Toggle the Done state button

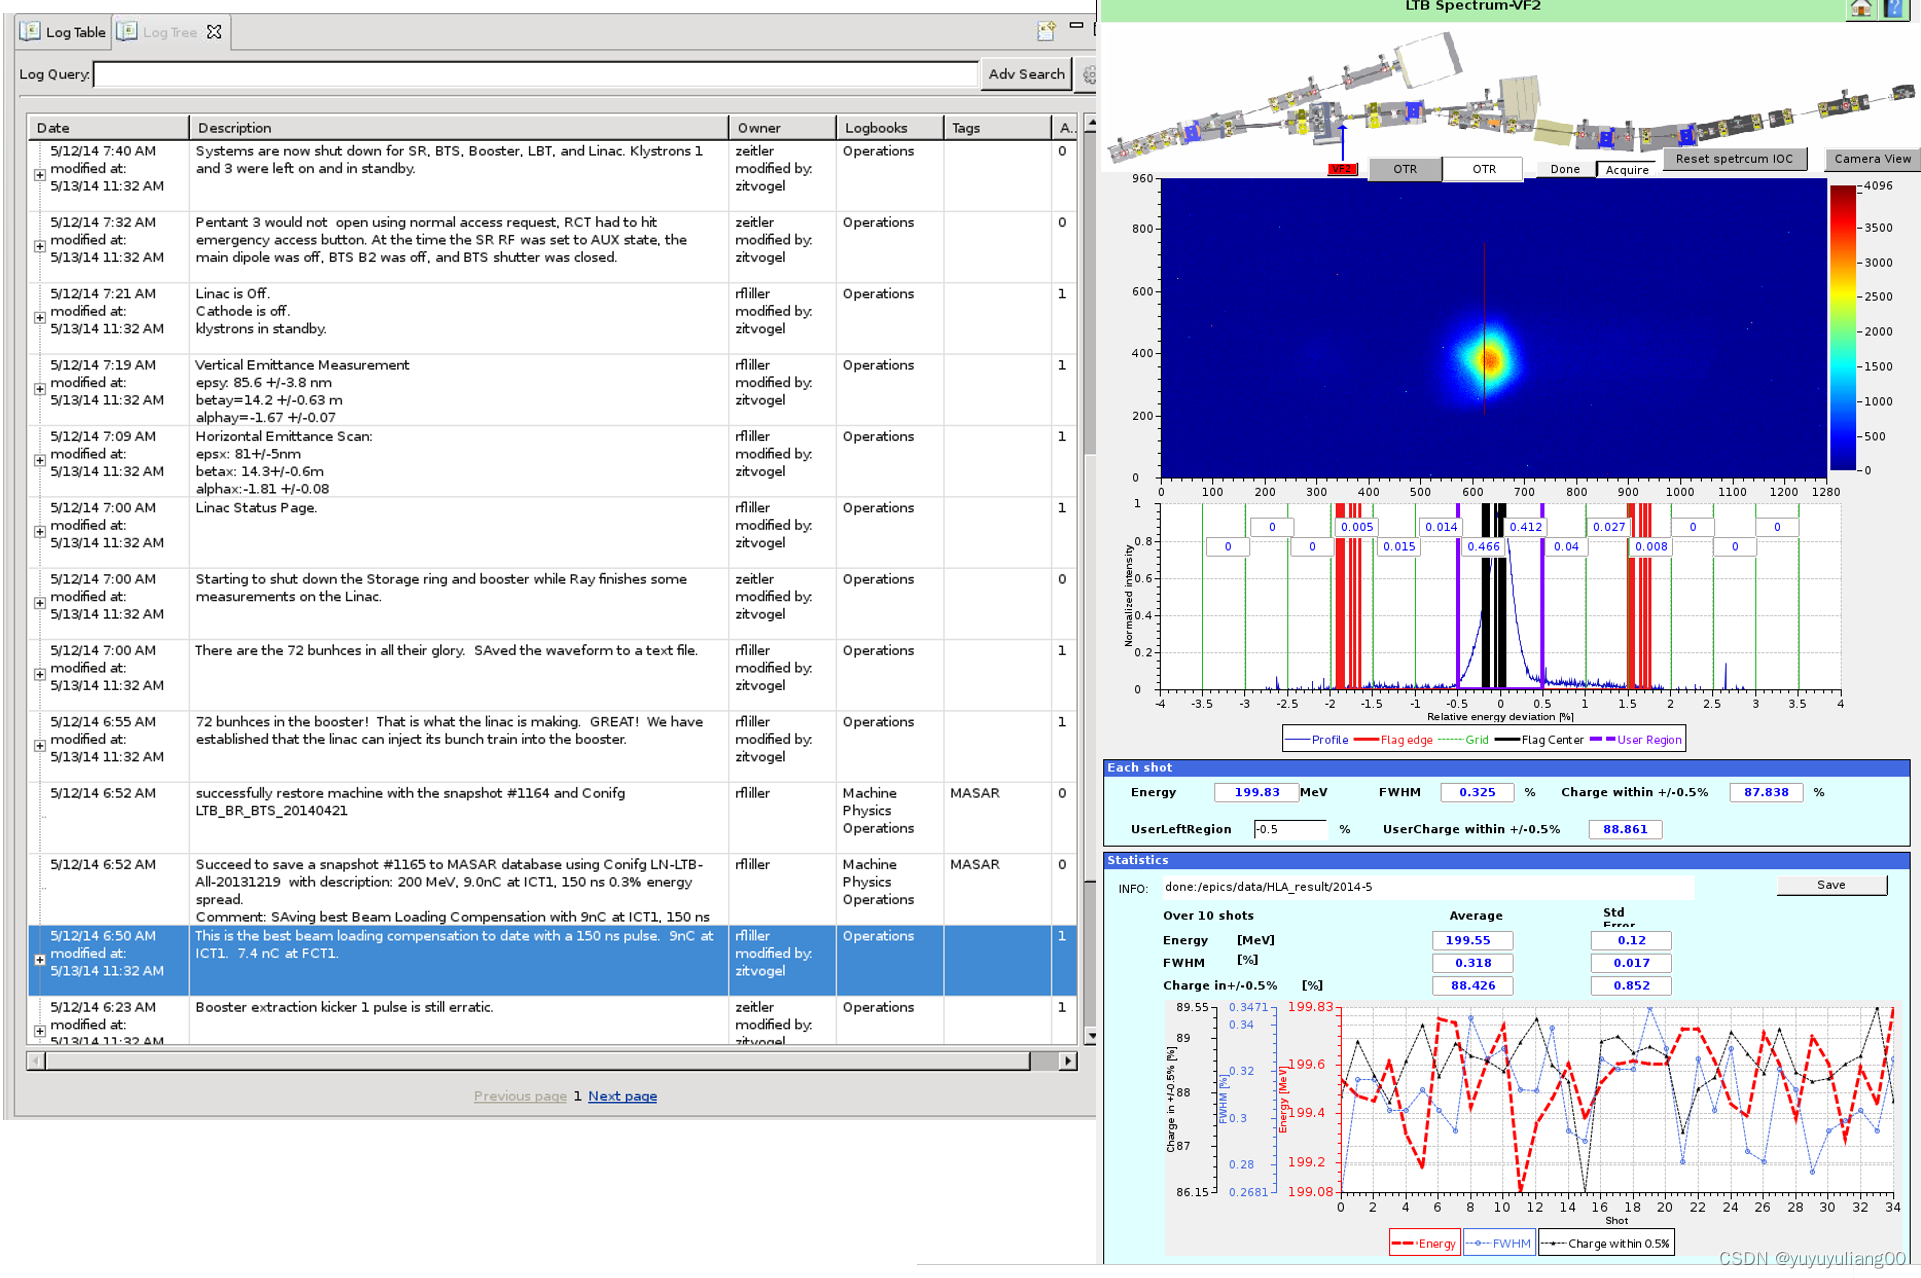(1565, 169)
